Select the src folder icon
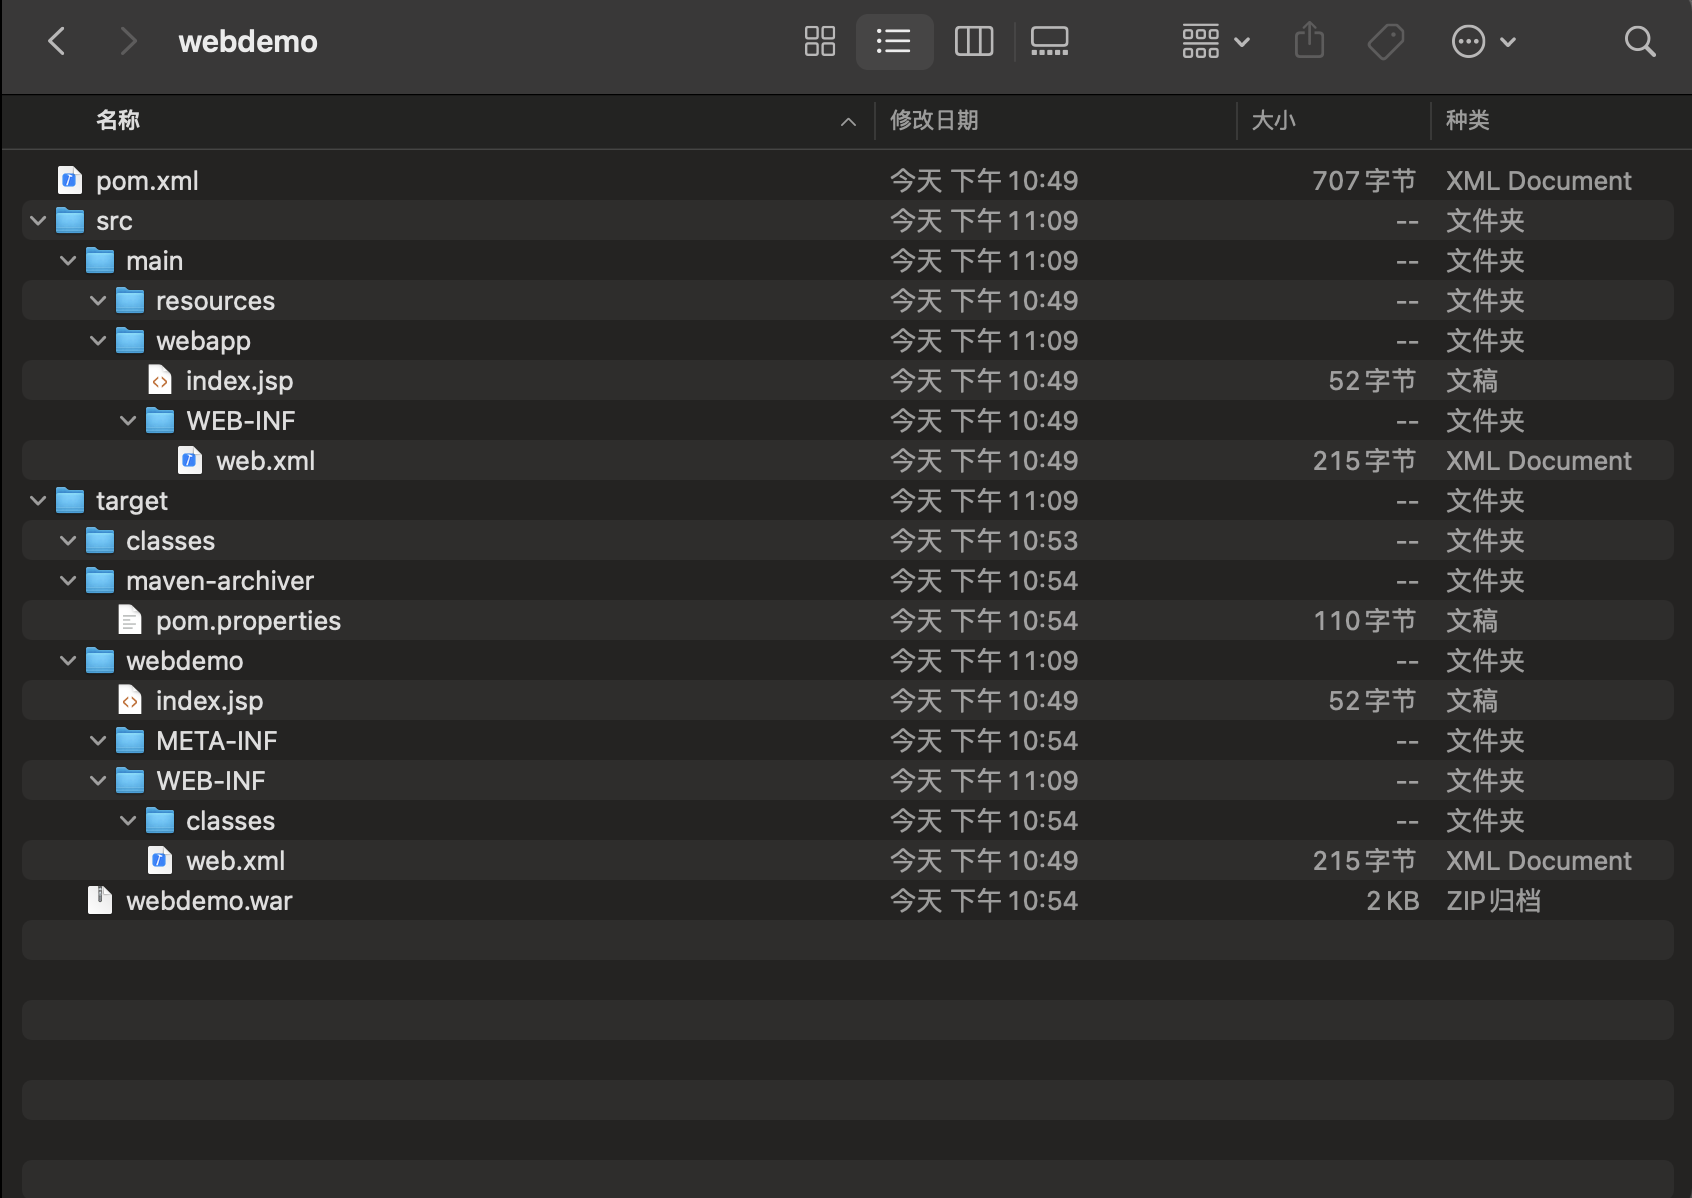 click(x=70, y=220)
